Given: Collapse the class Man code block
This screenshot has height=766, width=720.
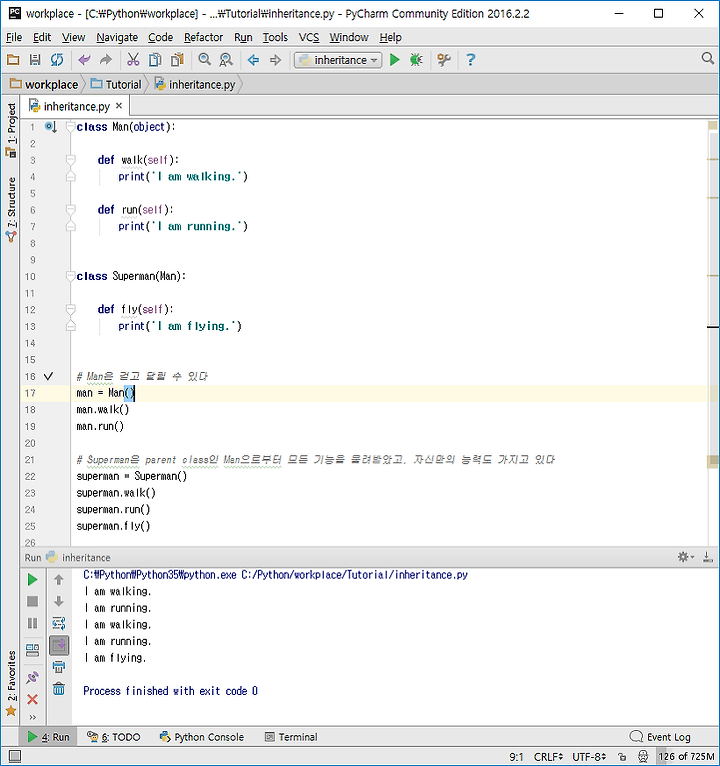Looking at the screenshot, I should point(70,127).
